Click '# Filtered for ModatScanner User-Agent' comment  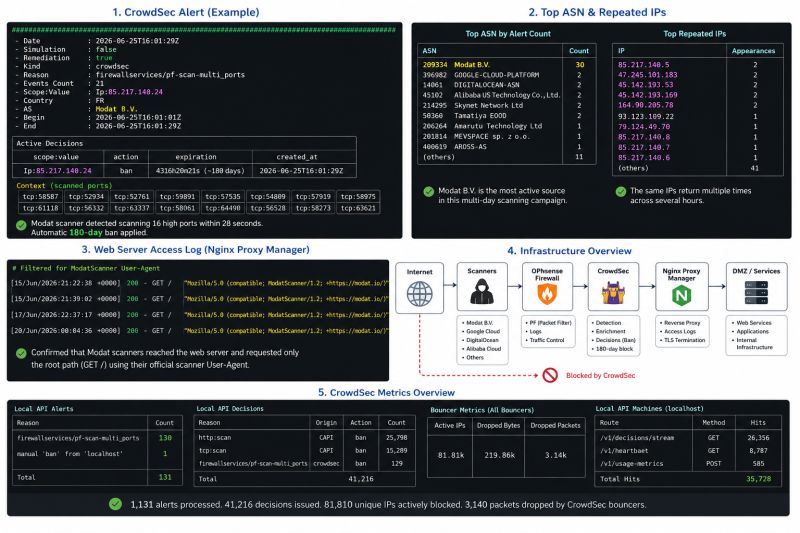click(86, 268)
